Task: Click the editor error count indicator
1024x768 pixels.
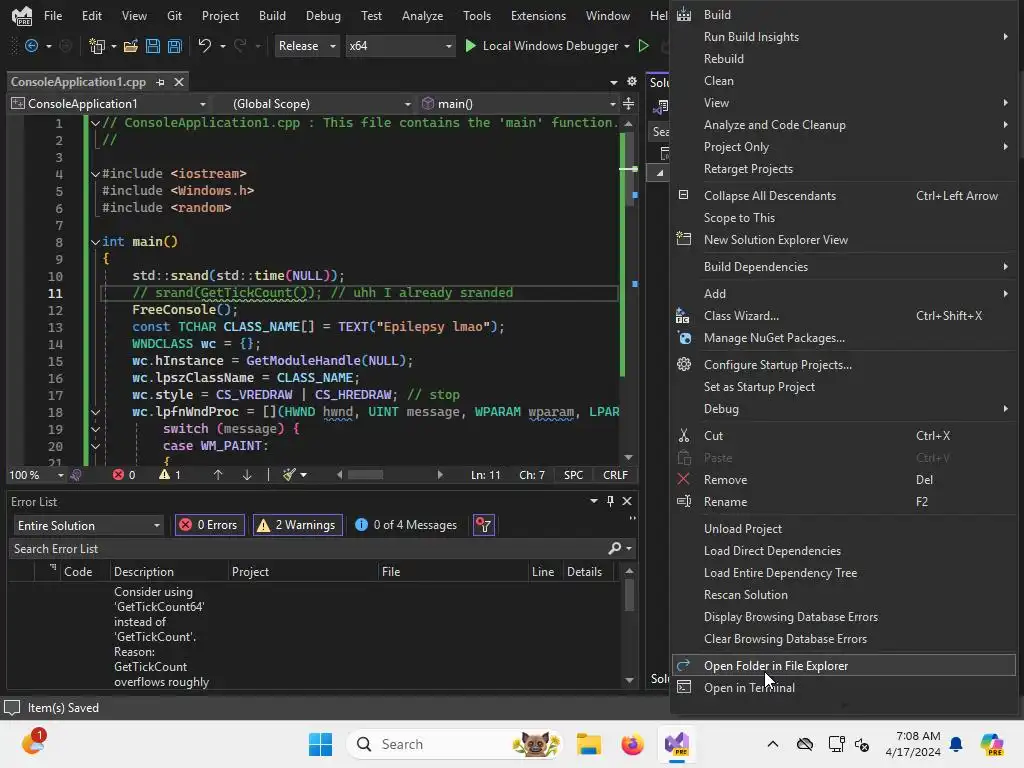Action: click(124, 475)
